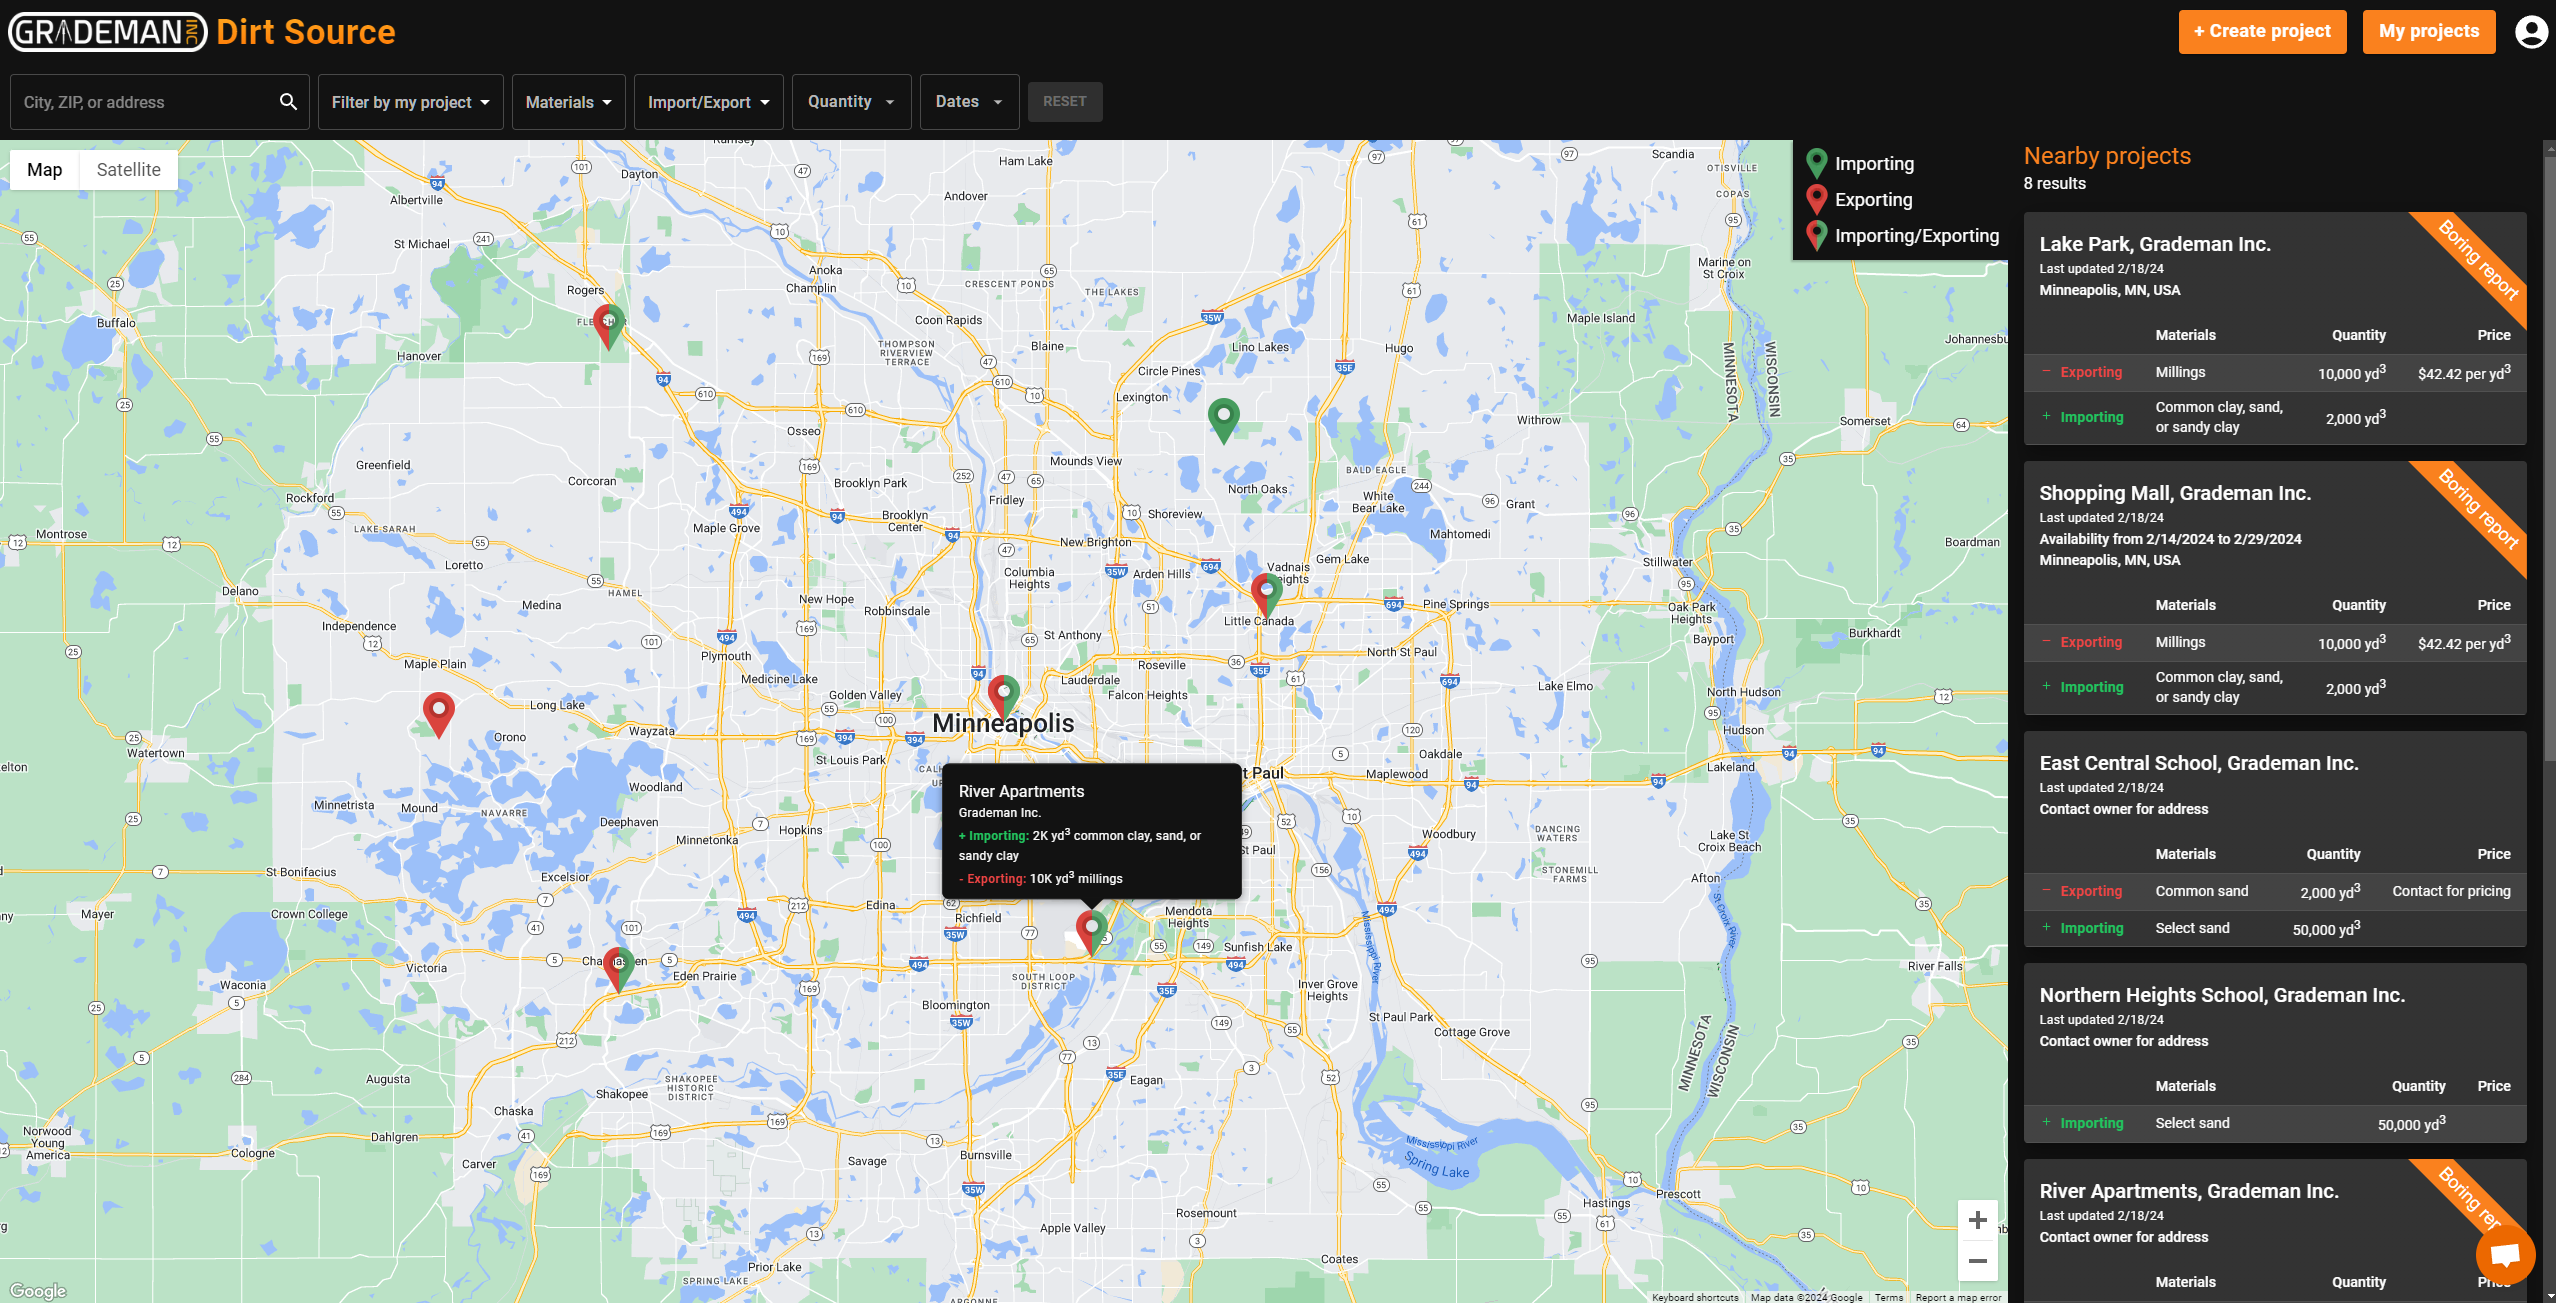
Task: Open Shopping Mall, Grademan Inc. project
Action: [x=2275, y=588]
